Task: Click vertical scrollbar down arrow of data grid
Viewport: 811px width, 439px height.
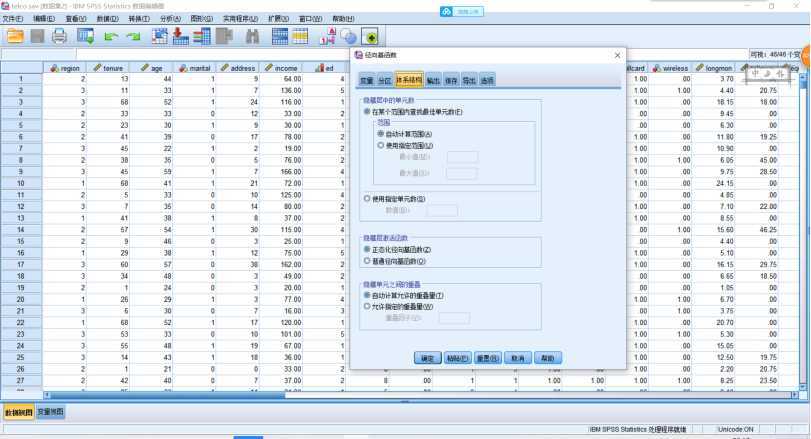Action: click(x=803, y=386)
